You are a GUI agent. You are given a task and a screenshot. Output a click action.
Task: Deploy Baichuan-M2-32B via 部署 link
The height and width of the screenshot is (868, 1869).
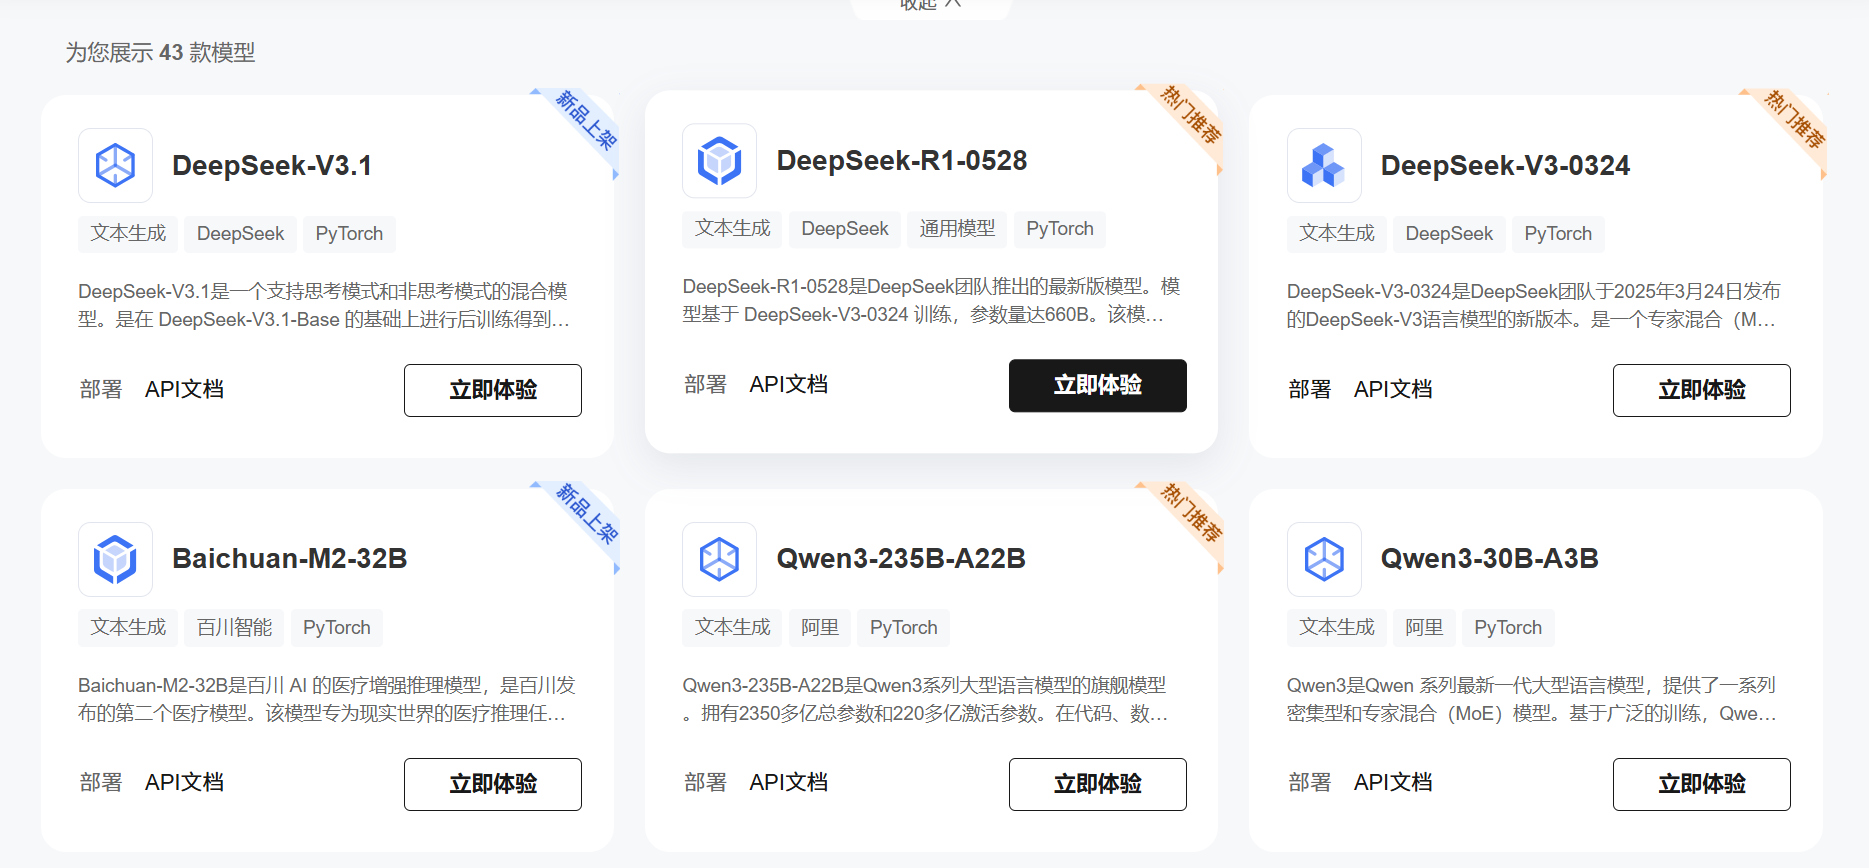(x=101, y=782)
